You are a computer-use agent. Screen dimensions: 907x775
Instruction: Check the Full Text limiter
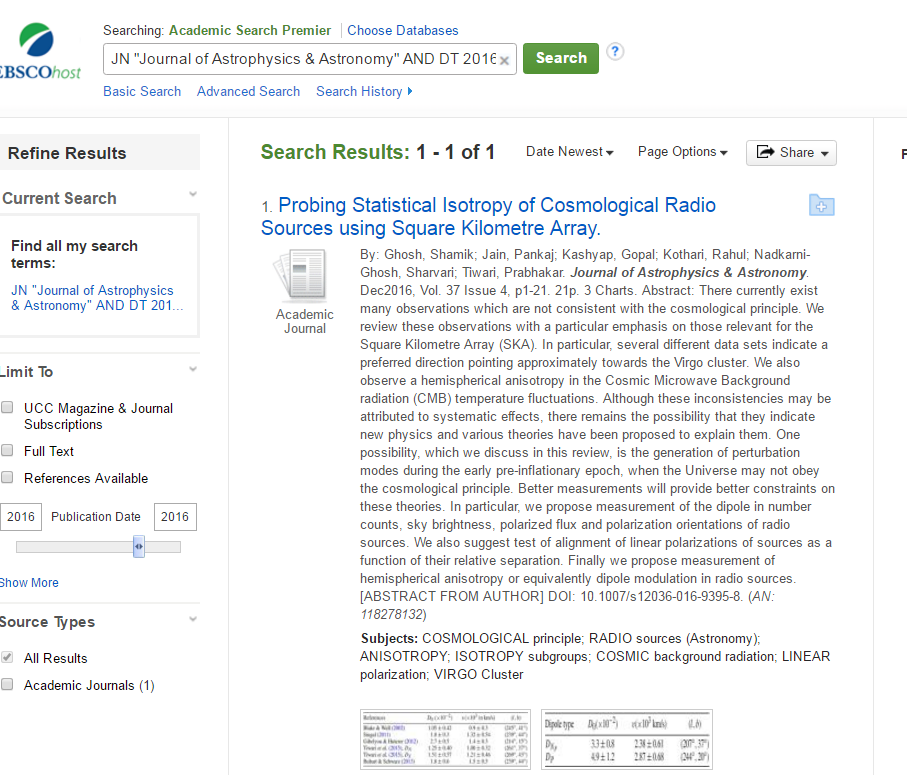click(8, 450)
